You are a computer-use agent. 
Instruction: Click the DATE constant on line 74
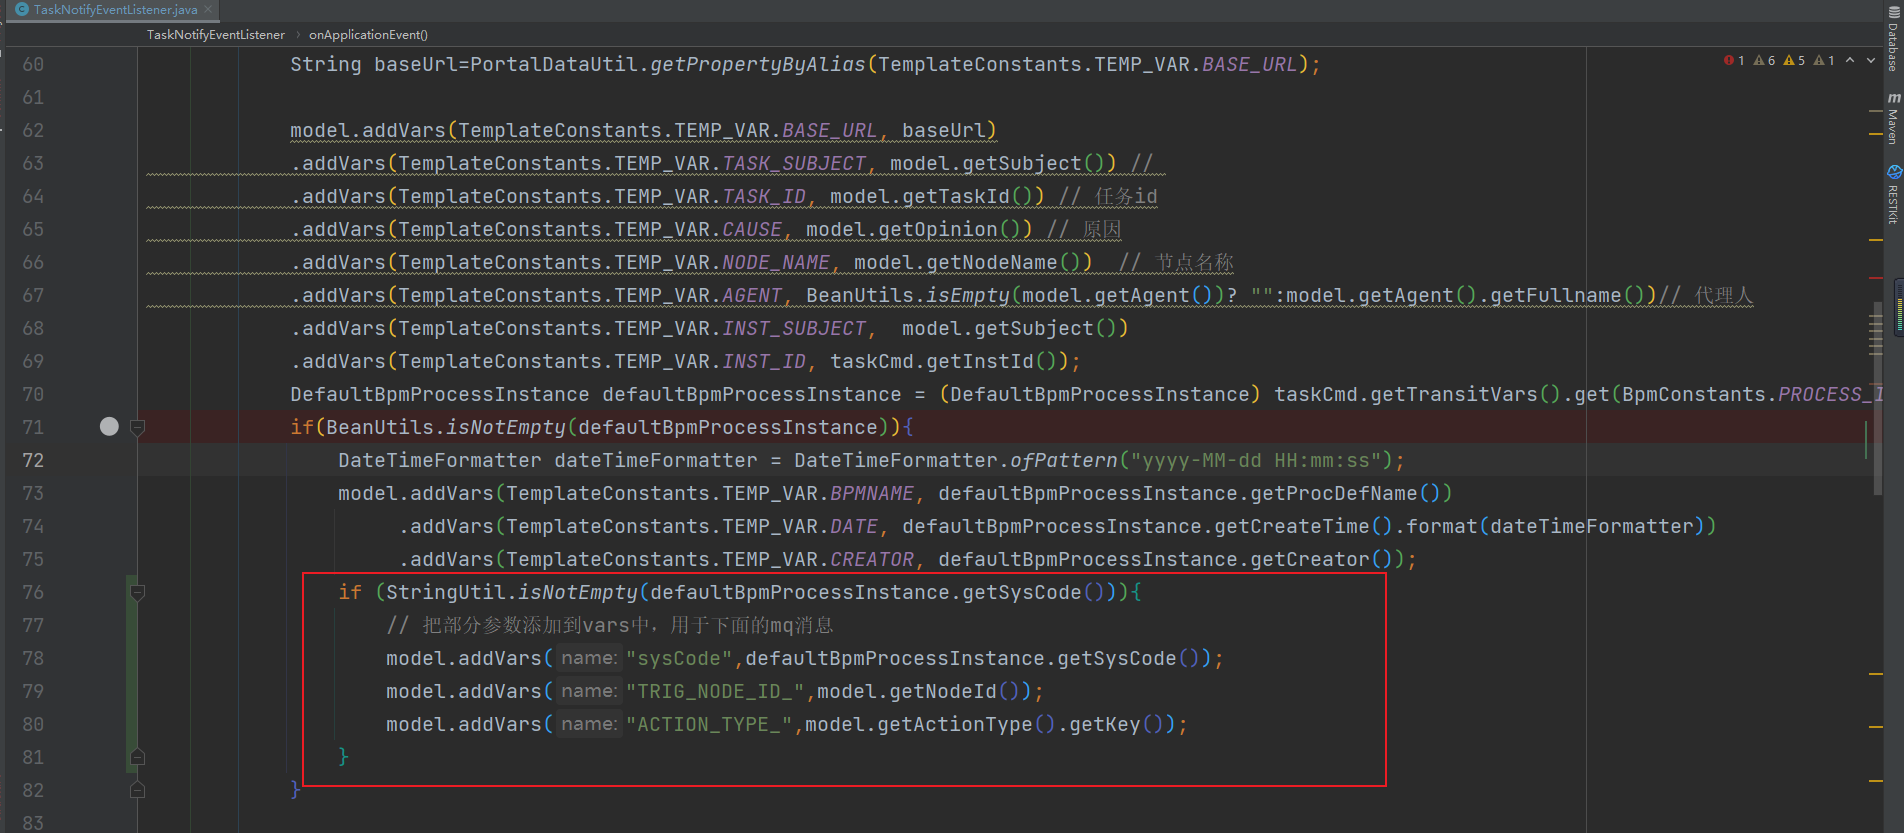[x=854, y=527]
